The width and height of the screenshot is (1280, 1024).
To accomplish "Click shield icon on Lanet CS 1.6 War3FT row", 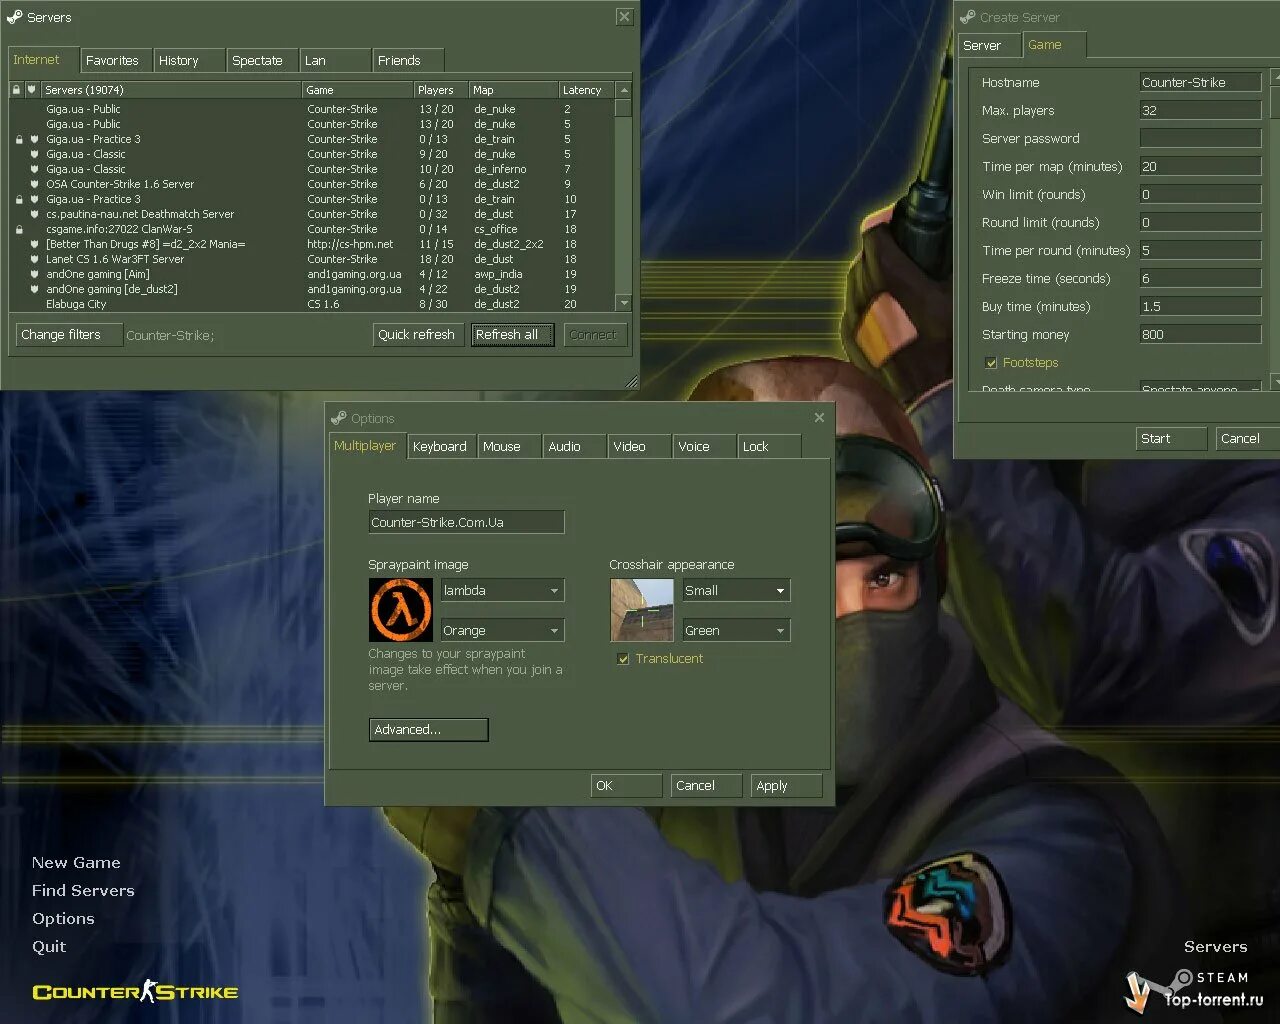I will point(34,260).
